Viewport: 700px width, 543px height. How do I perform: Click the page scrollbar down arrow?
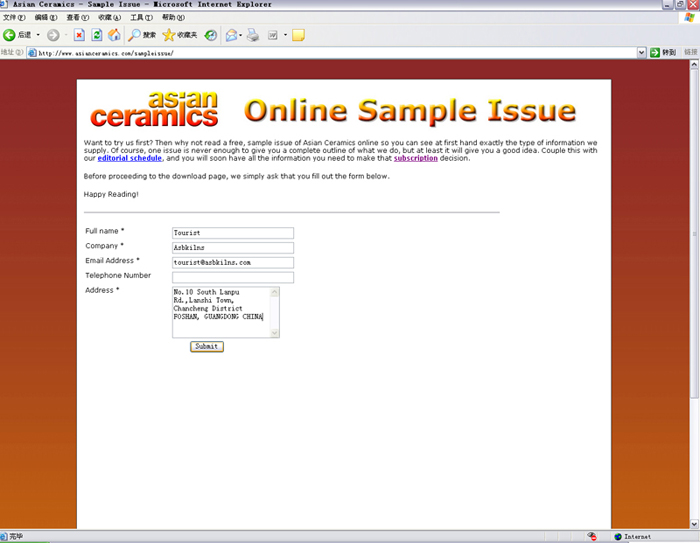[694, 524]
